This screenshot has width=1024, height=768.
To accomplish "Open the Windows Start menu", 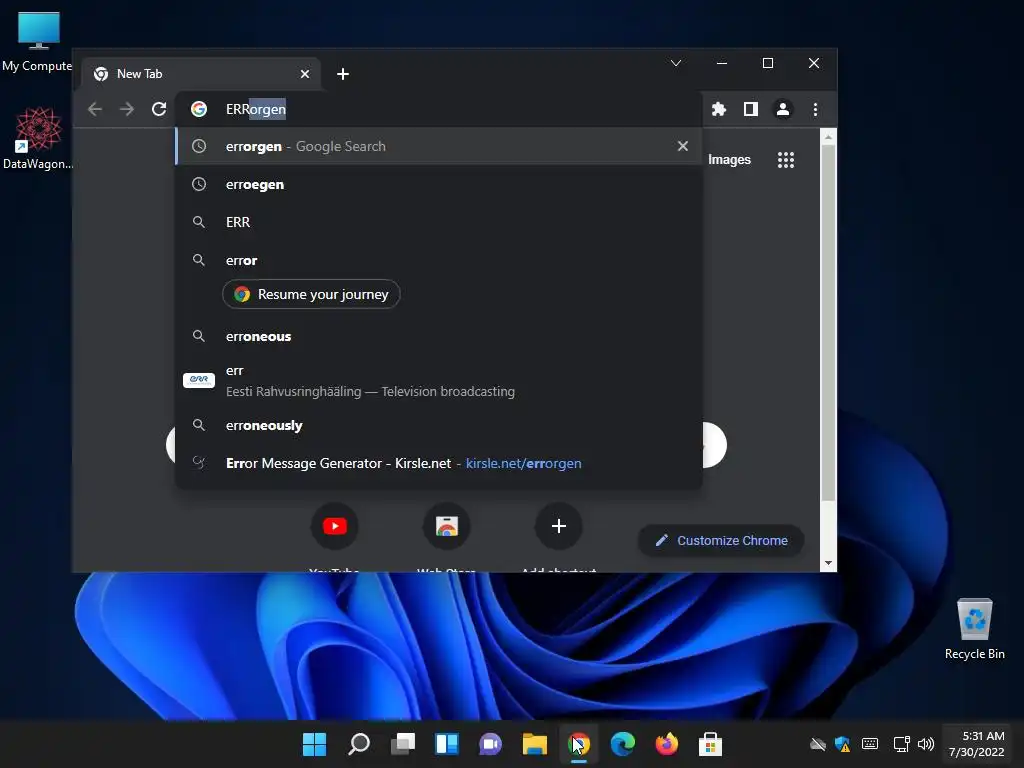I will tap(314, 744).
